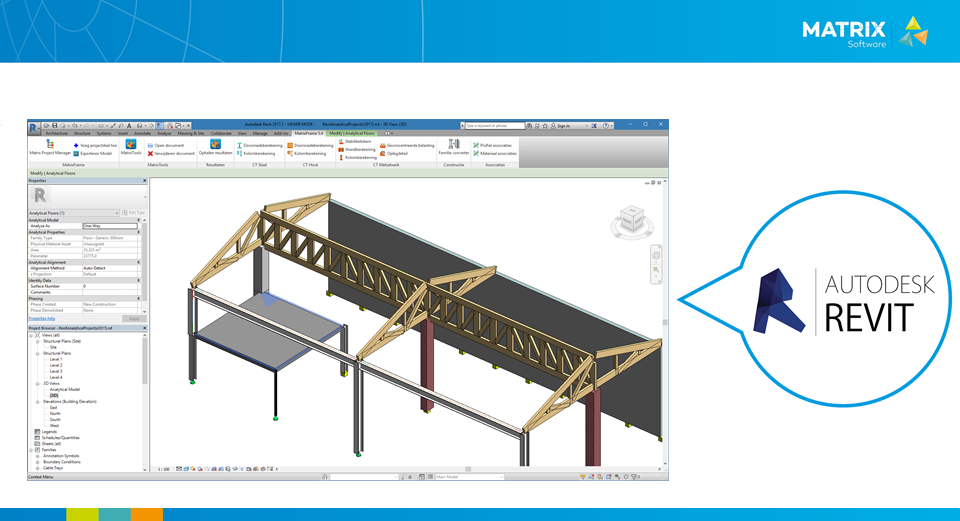Open the type selector dropdown Analytical Floors
The image size is (960, 521).
[73, 213]
